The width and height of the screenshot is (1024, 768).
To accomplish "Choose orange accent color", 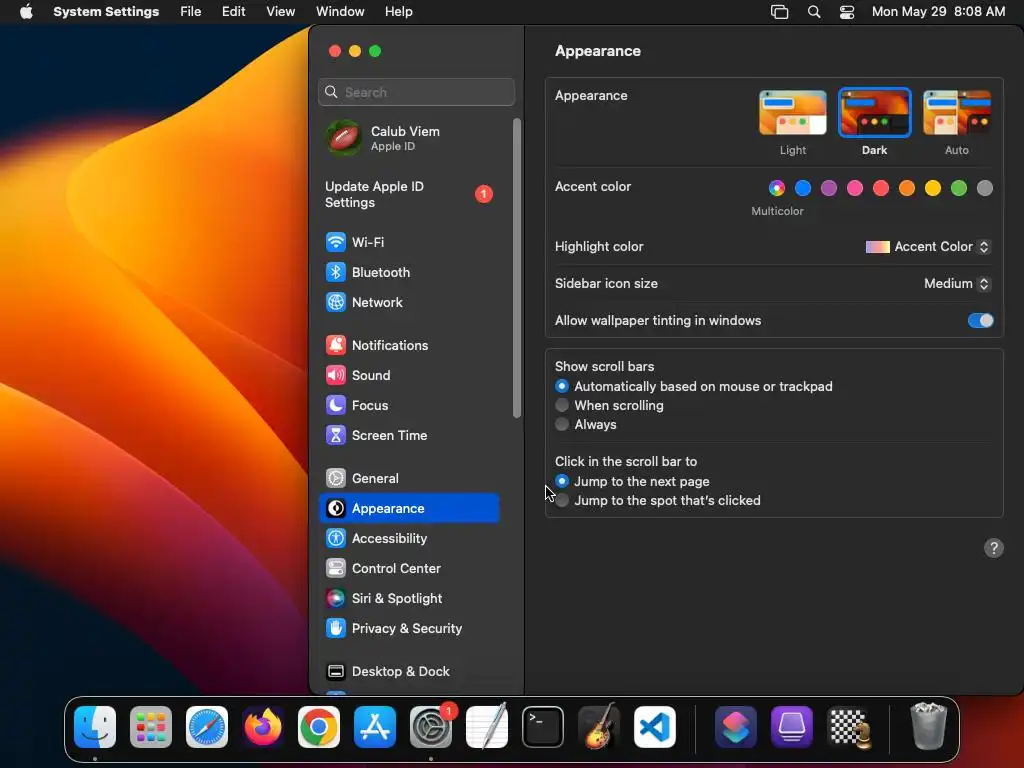I will [906, 188].
